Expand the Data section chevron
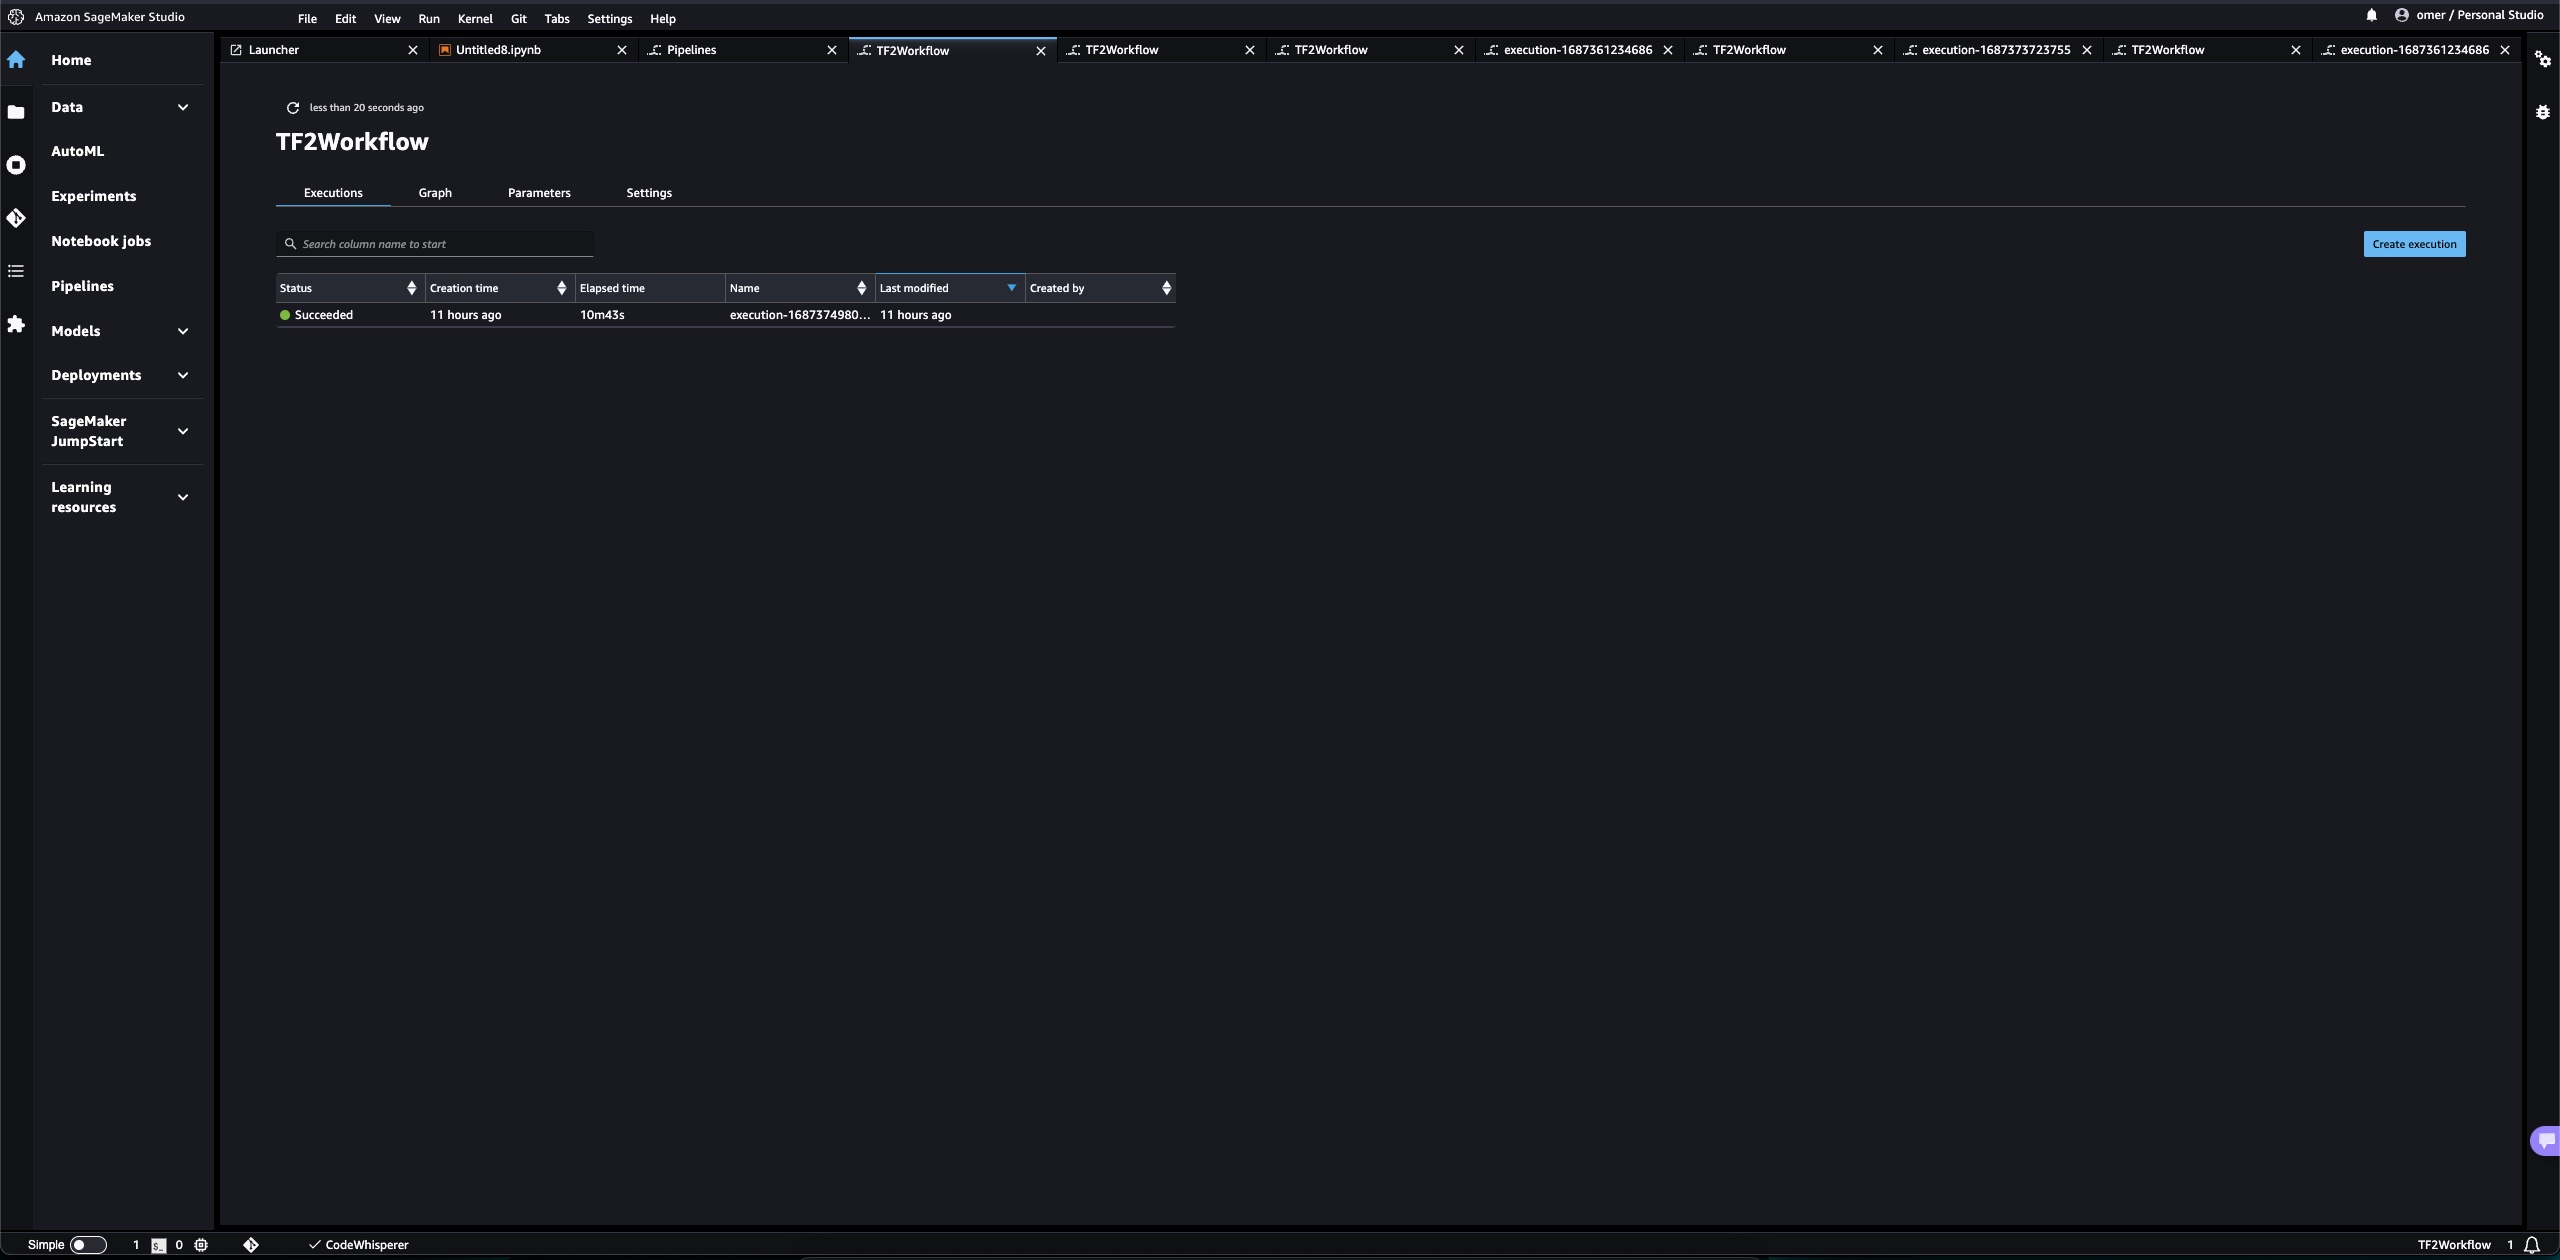Image resolution: width=2560 pixels, height=1260 pixels. (x=182, y=107)
